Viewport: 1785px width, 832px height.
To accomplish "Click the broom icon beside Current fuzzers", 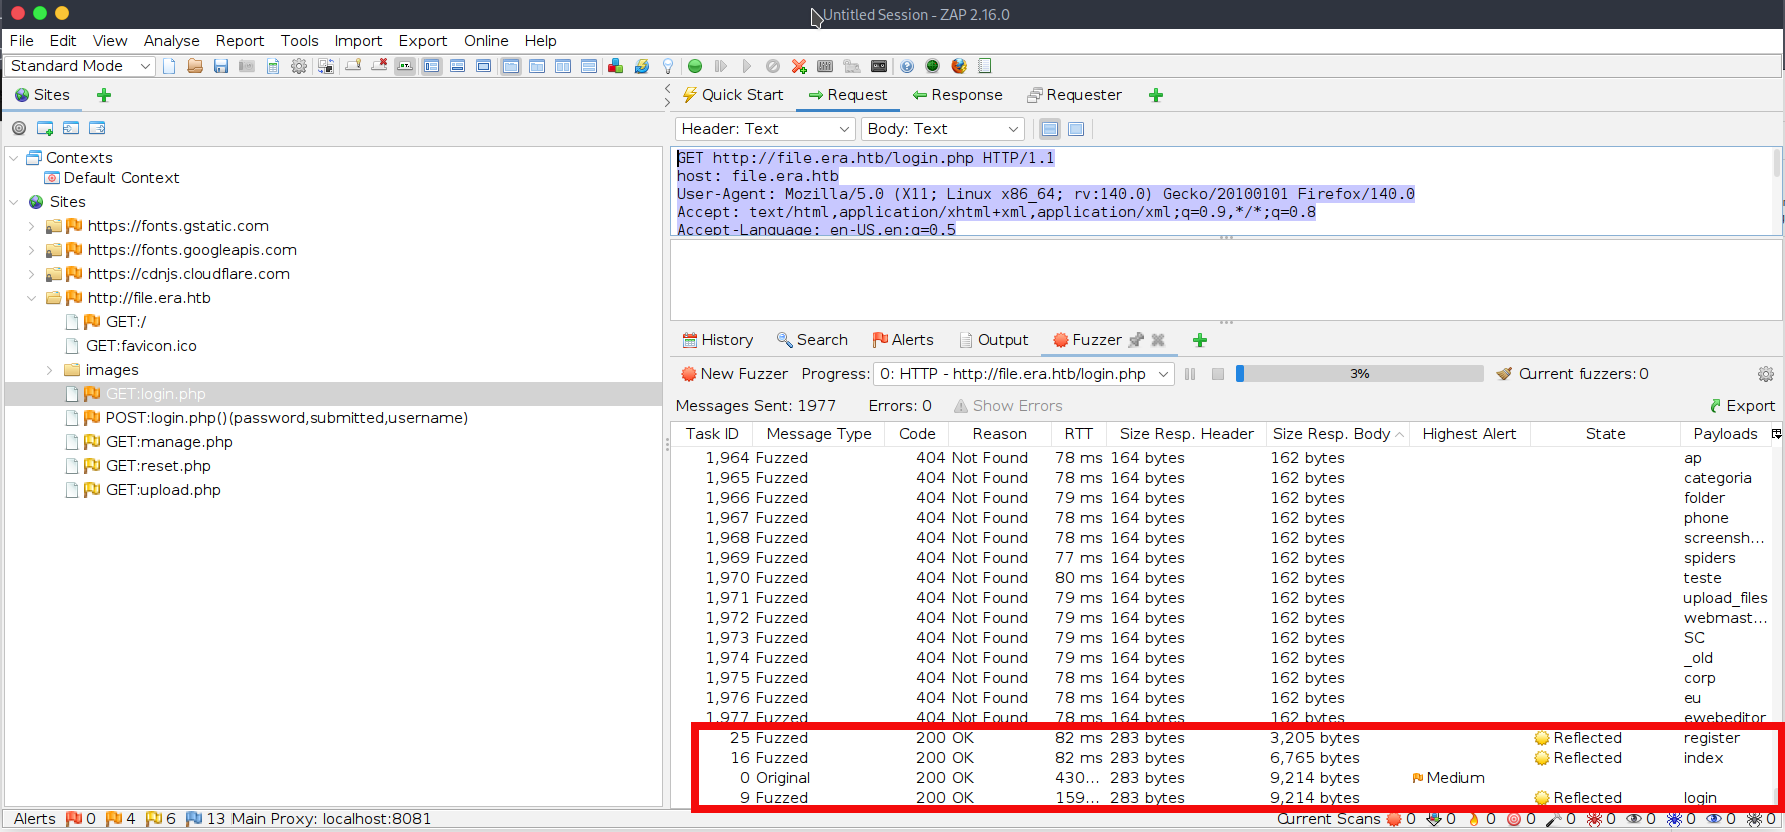I will tap(1503, 374).
